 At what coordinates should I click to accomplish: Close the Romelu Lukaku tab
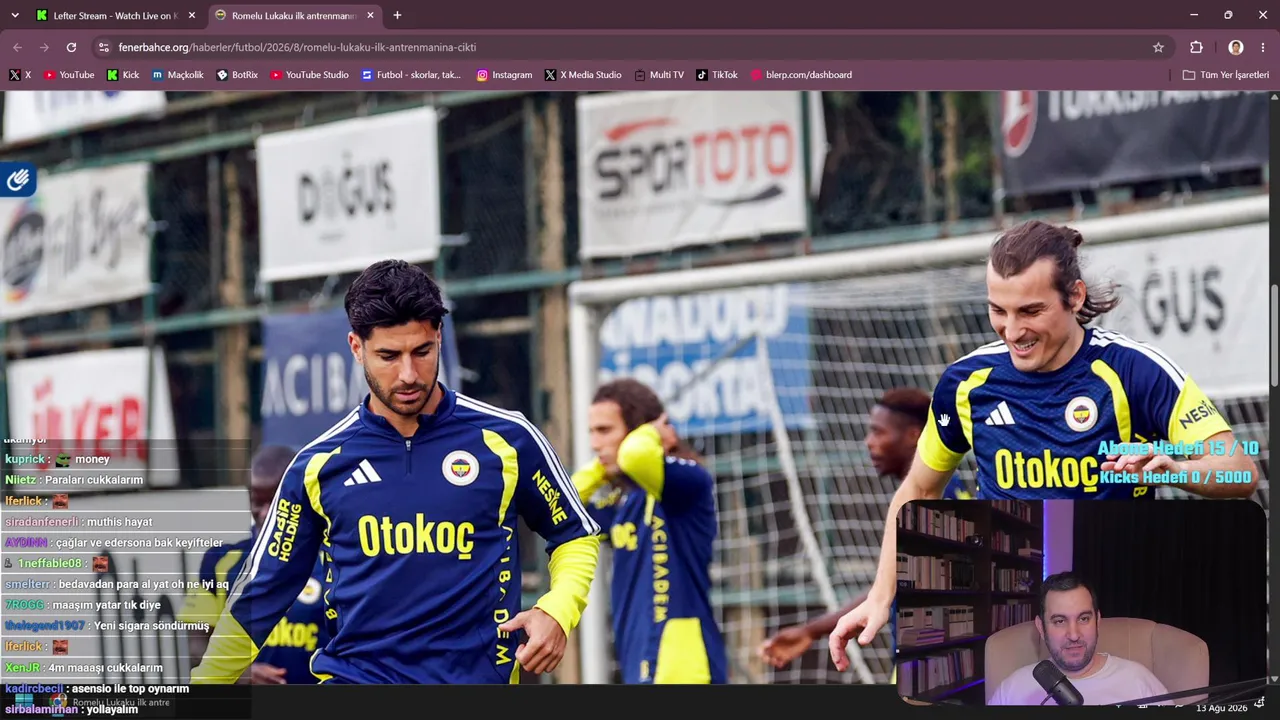(370, 16)
